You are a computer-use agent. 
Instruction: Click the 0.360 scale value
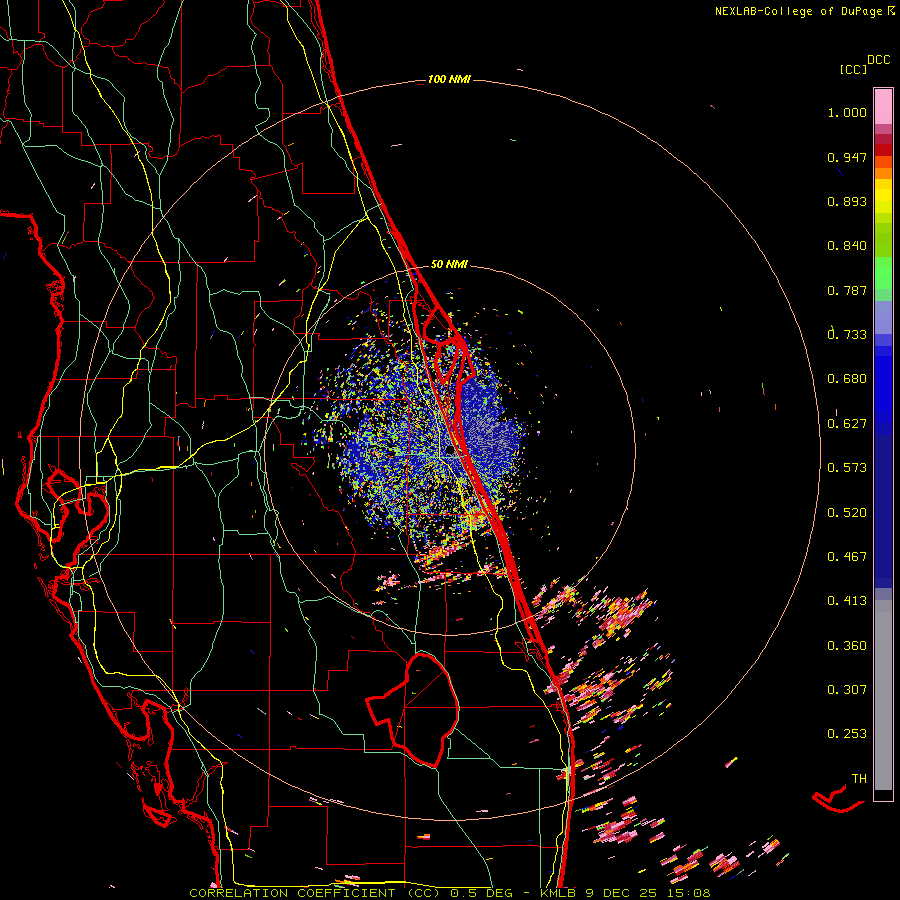847,646
